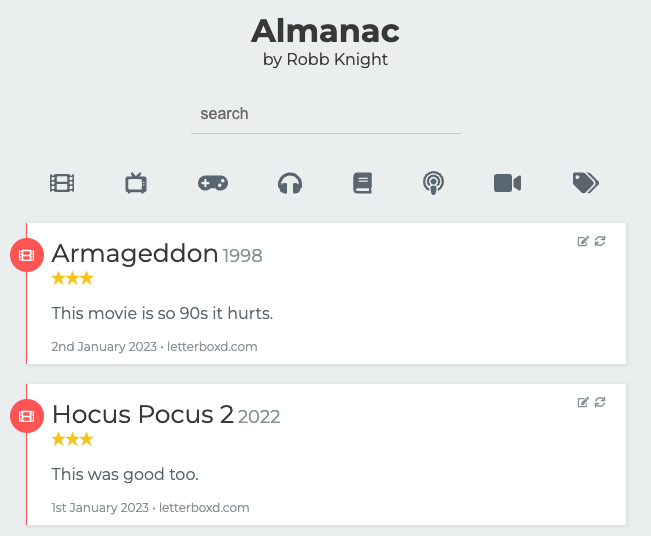The height and width of the screenshot is (536, 651).
Task: Refresh the Hocus Pocus 2 entry
Action: tap(600, 402)
